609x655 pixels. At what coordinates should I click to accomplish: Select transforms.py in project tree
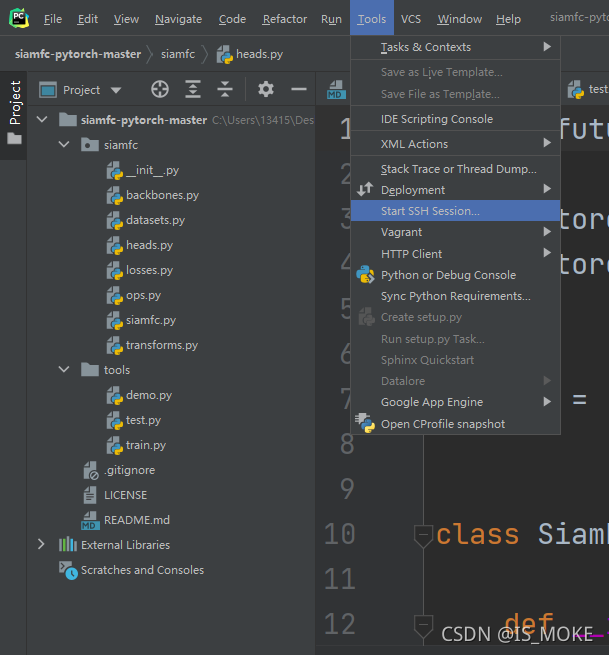point(162,345)
